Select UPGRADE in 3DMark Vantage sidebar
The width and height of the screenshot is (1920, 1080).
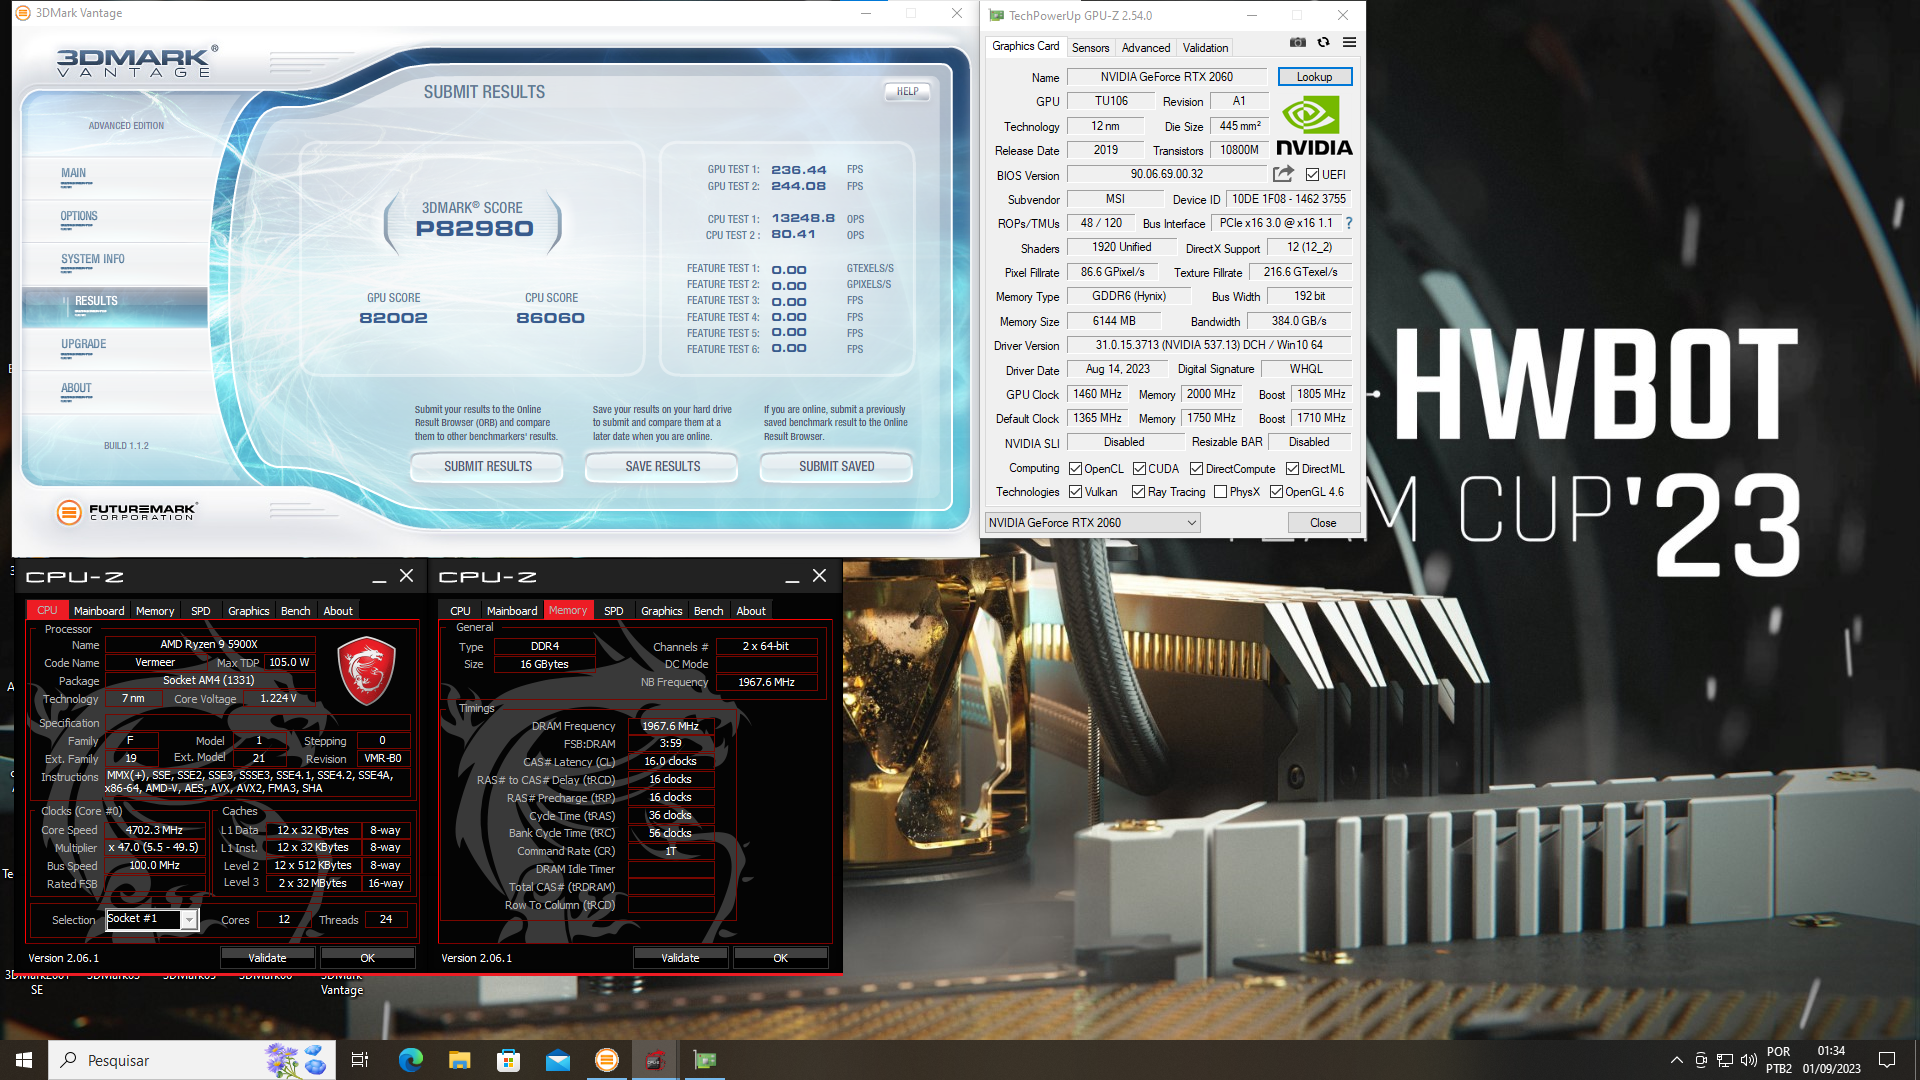click(83, 345)
